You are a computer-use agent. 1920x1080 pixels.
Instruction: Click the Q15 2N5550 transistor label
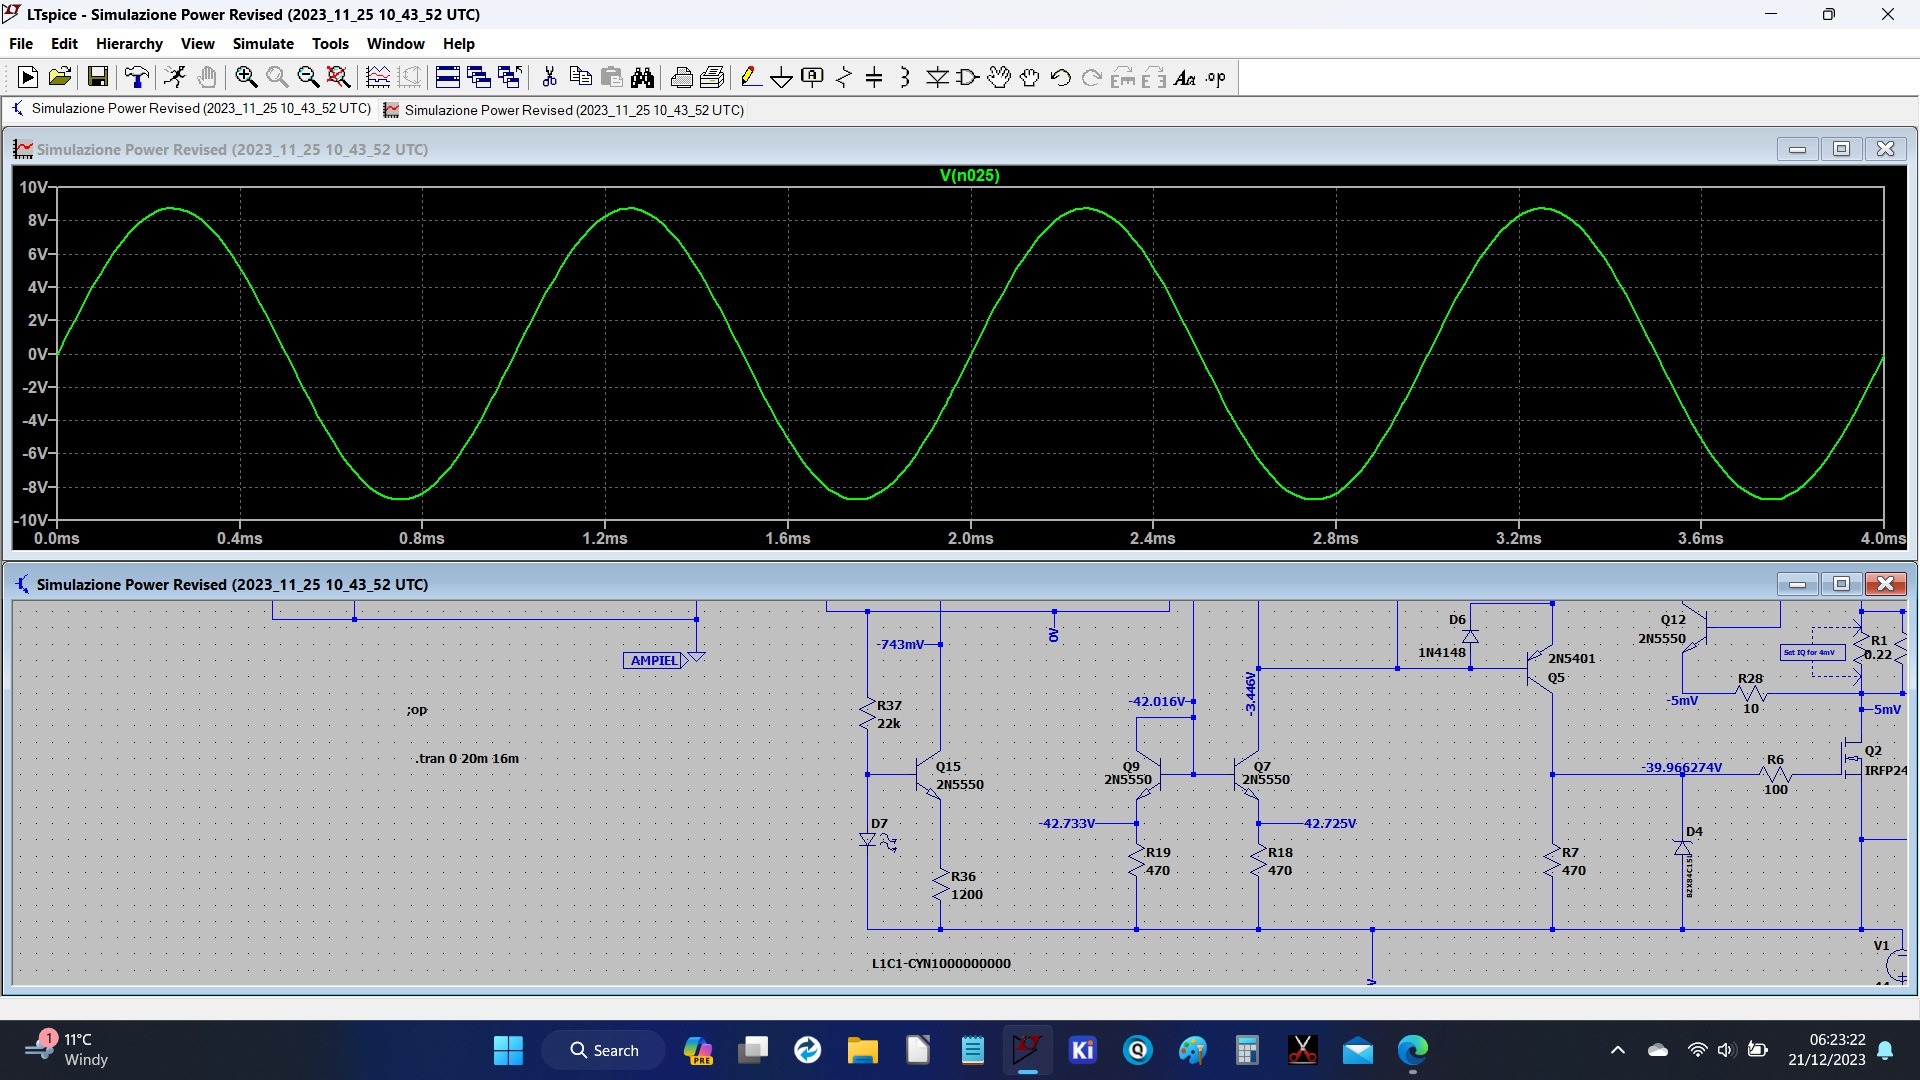click(959, 775)
